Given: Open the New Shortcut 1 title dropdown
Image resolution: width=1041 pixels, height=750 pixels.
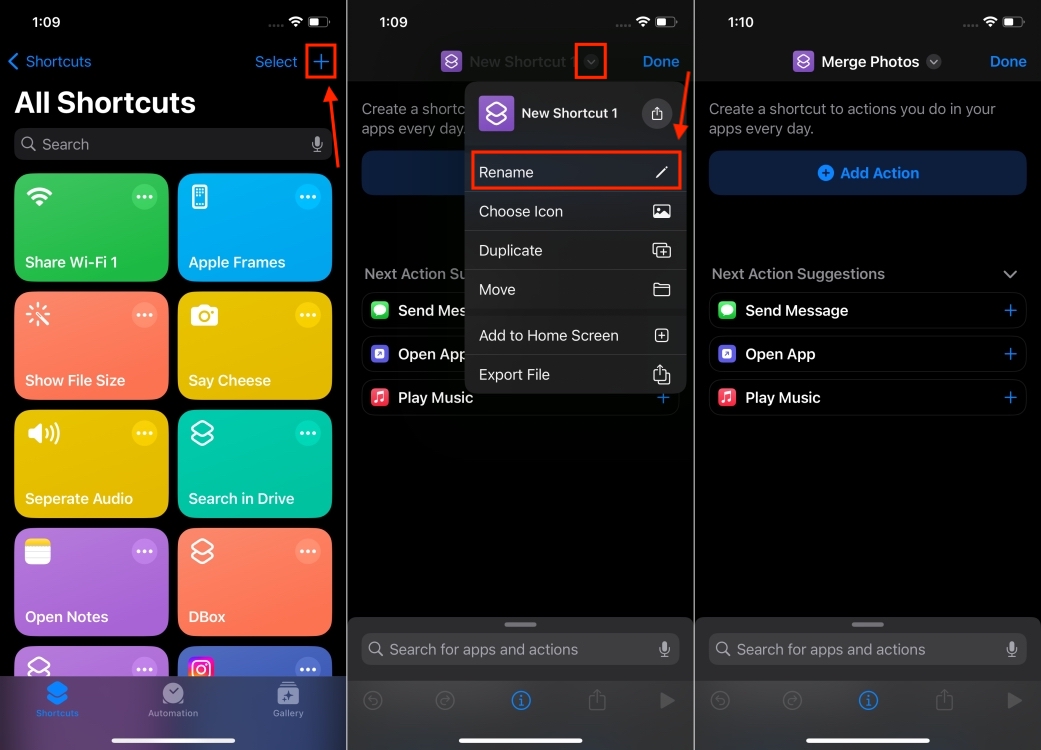Looking at the screenshot, I should 591,61.
